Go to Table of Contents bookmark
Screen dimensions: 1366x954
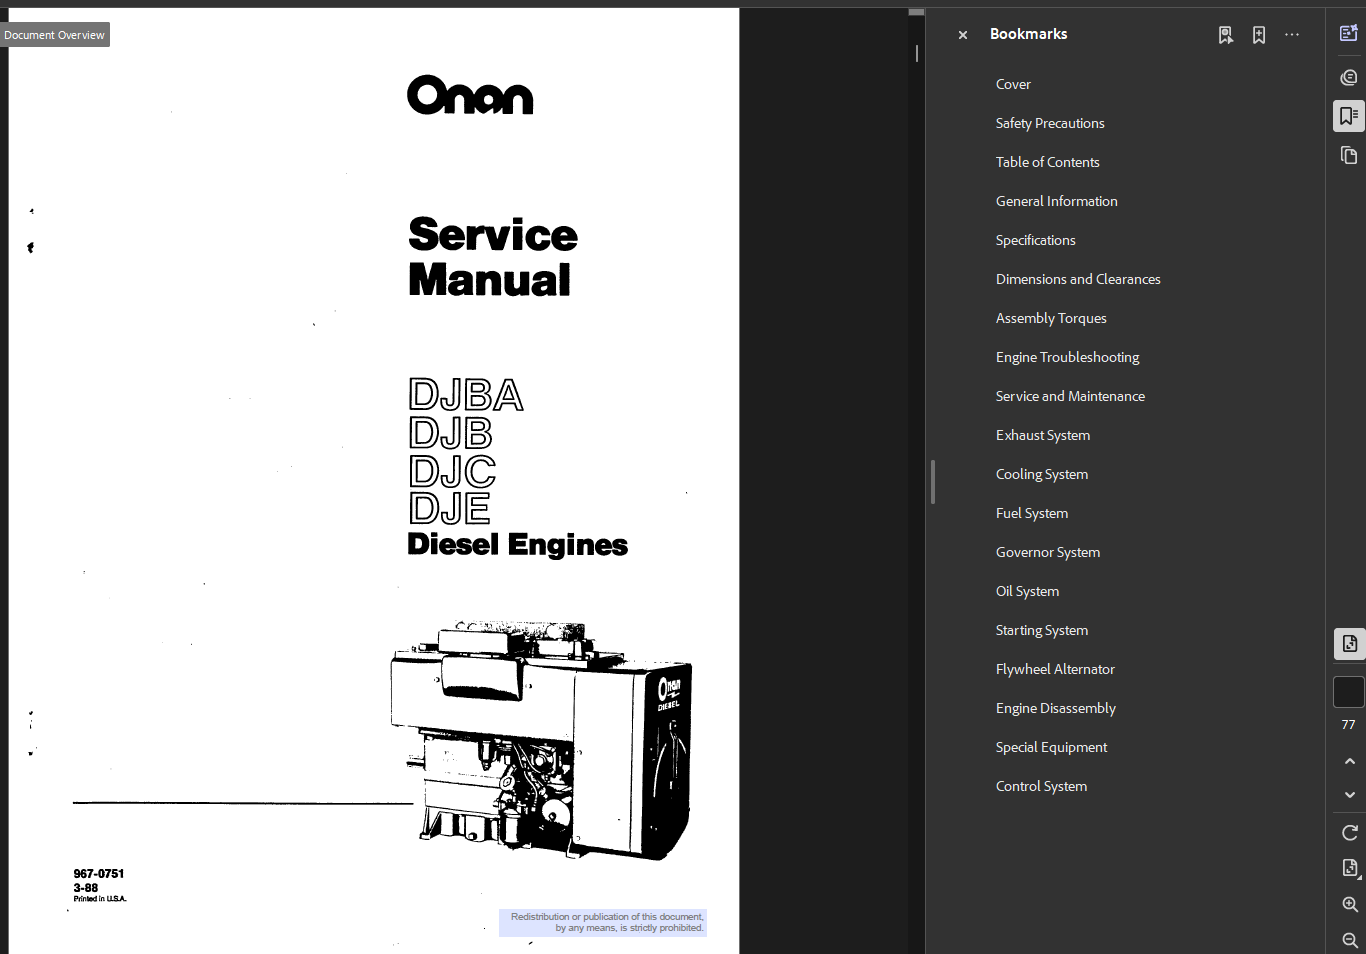point(1047,162)
